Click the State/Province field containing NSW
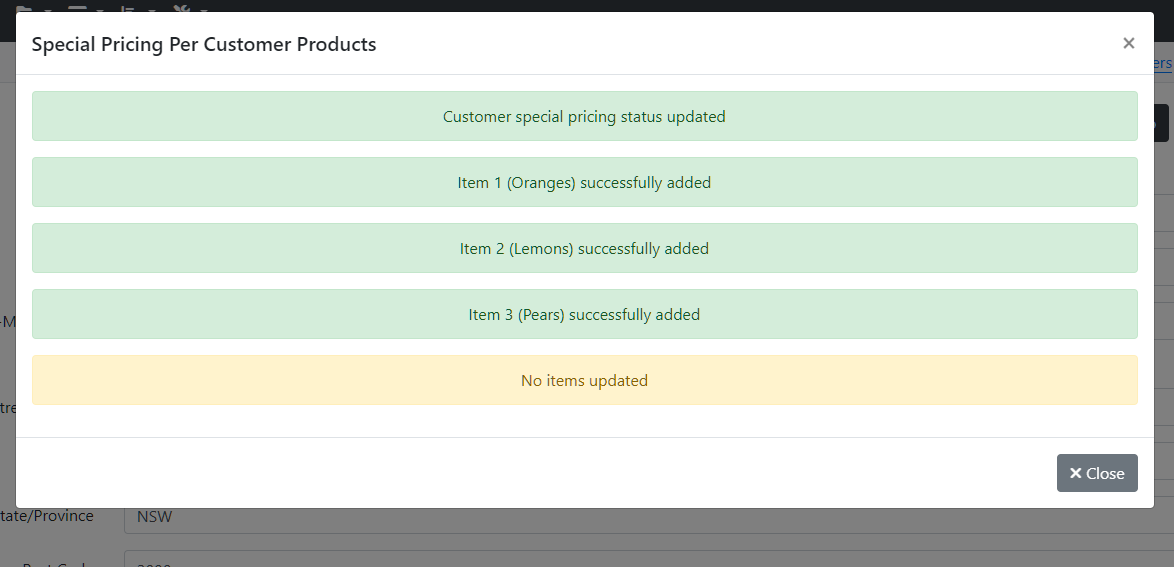The height and width of the screenshot is (567, 1174). (648, 521)
